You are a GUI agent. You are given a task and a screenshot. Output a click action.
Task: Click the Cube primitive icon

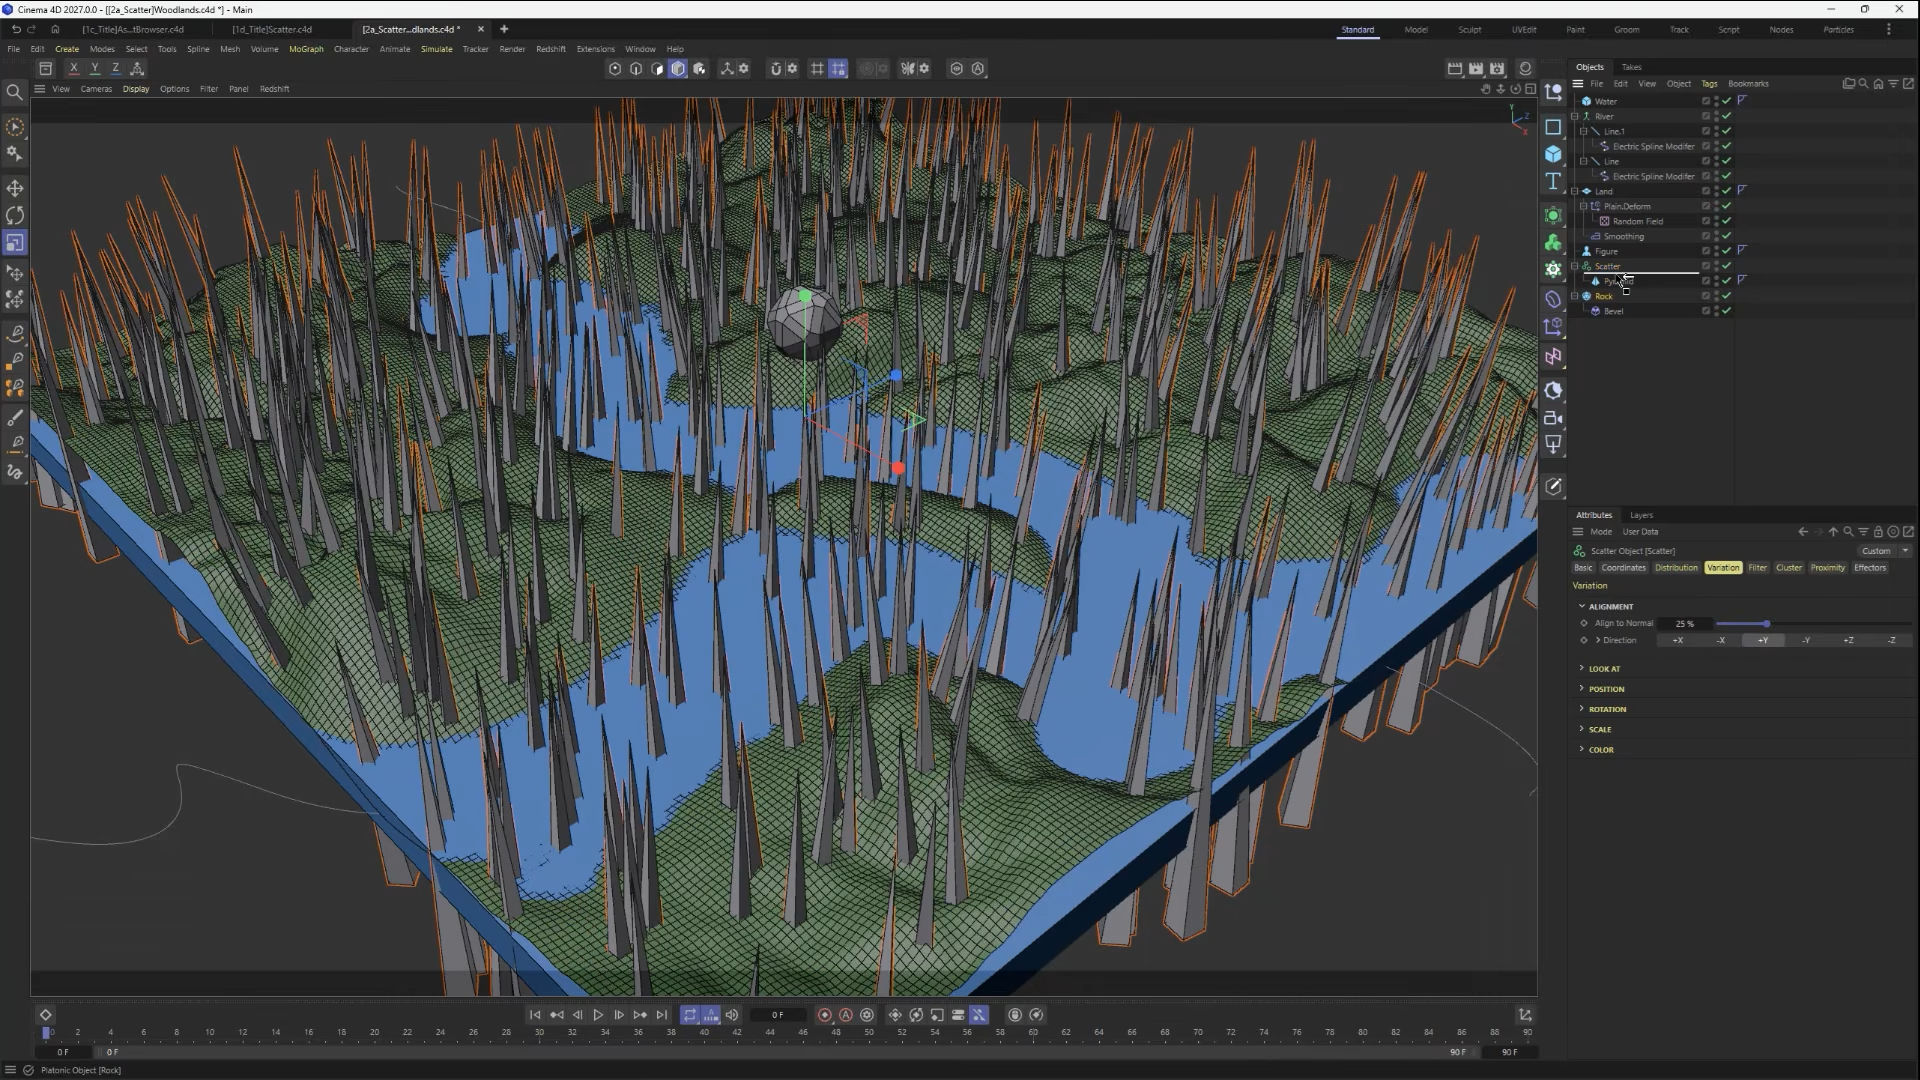(1553, 154)
